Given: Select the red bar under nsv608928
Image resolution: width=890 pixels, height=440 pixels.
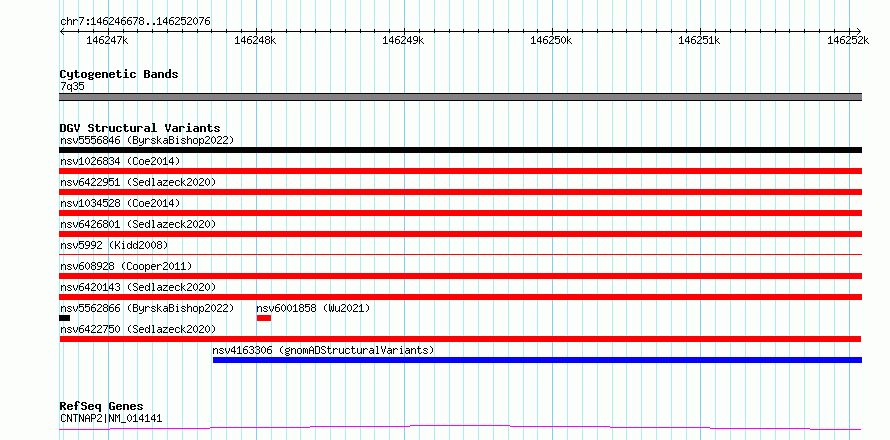Looking at the screenshot, I should [460, 276].
